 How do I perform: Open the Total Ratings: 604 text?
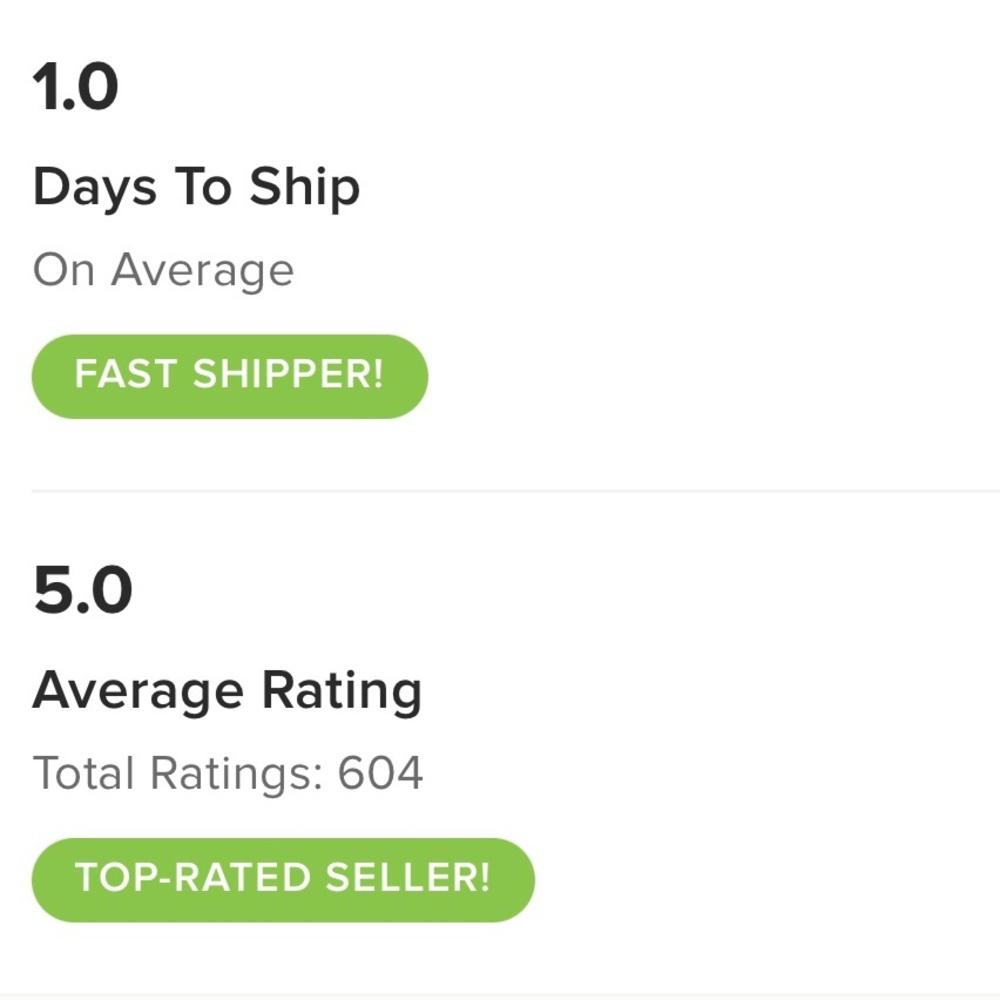[228, 774]
